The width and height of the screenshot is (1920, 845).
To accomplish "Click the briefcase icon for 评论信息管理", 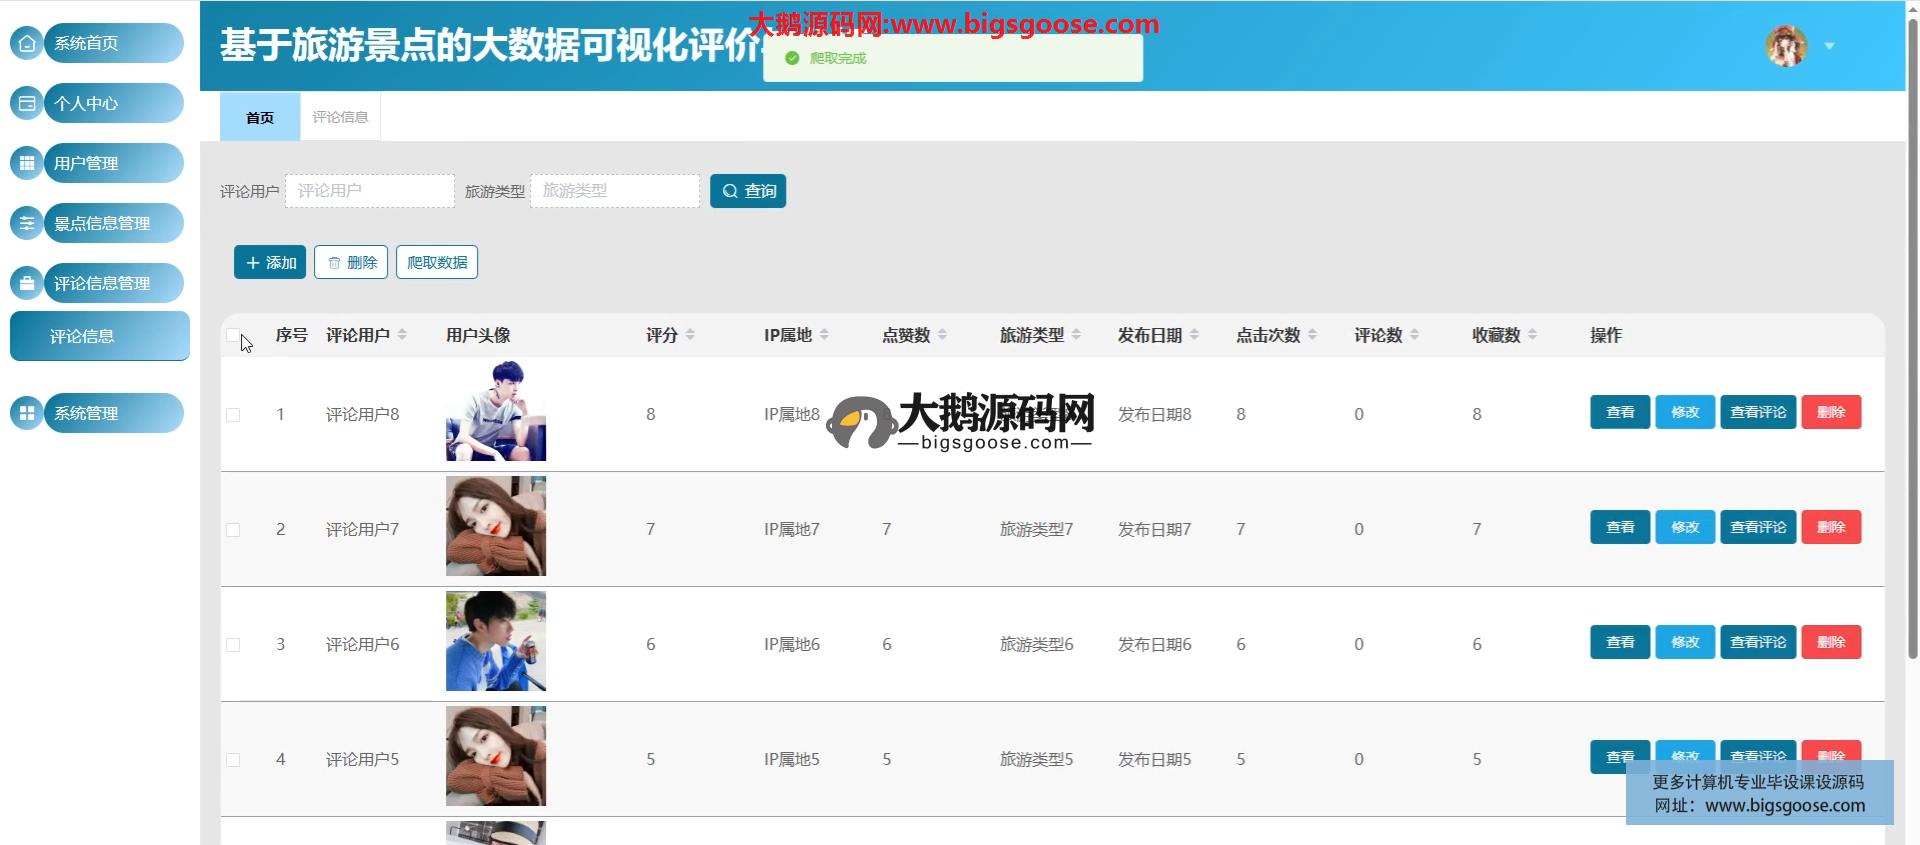I will (x=27, y=283).
